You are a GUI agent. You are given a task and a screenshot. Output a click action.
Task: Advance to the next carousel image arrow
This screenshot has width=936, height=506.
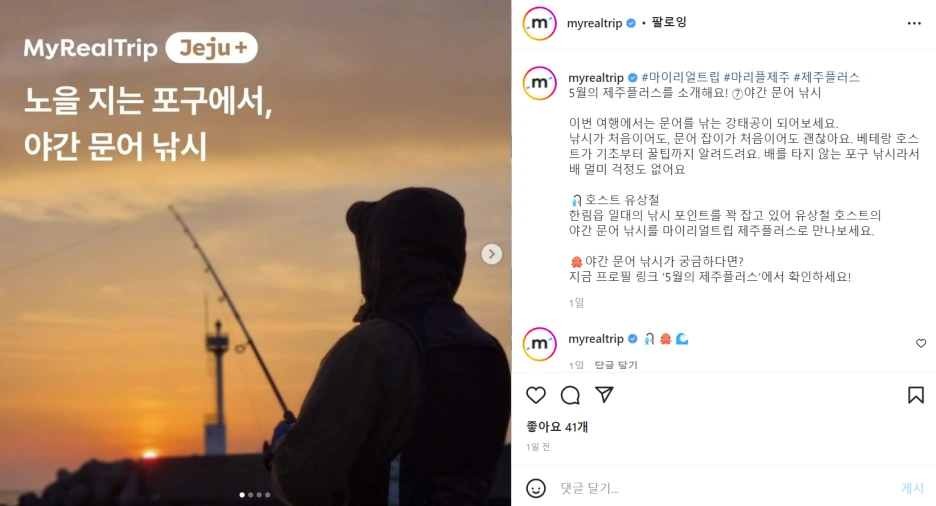[x=491, y=254]
